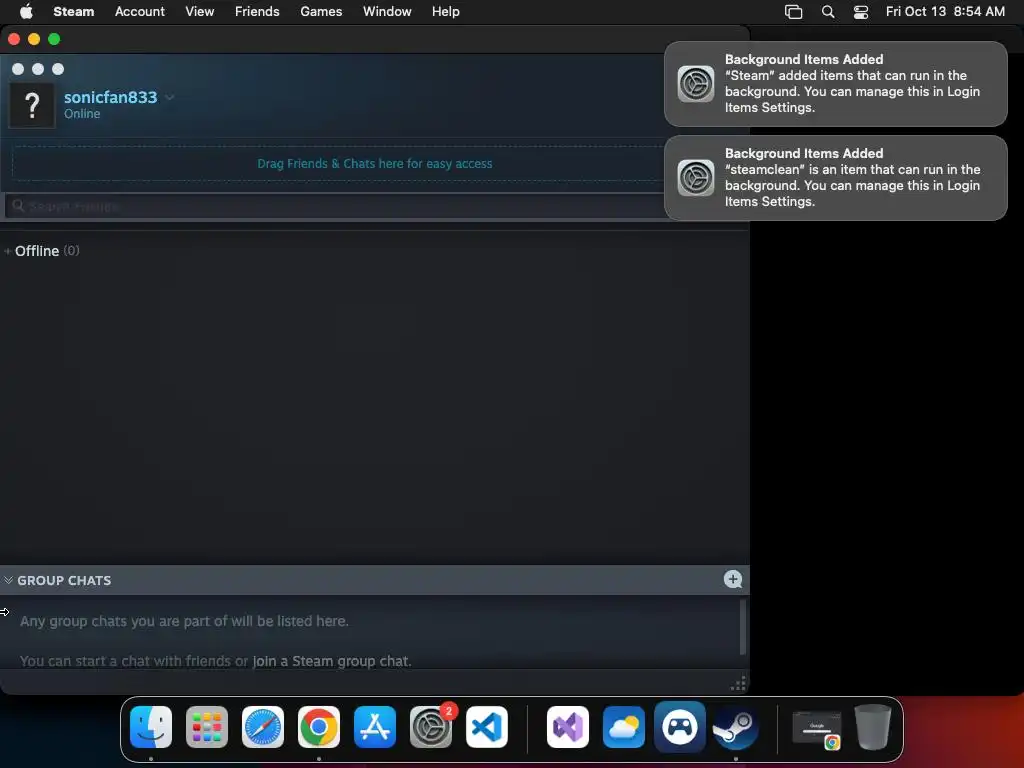Open Stage Manager icon in menu bar
This screenshot has height=768, width=1024.
pos(793,12)
